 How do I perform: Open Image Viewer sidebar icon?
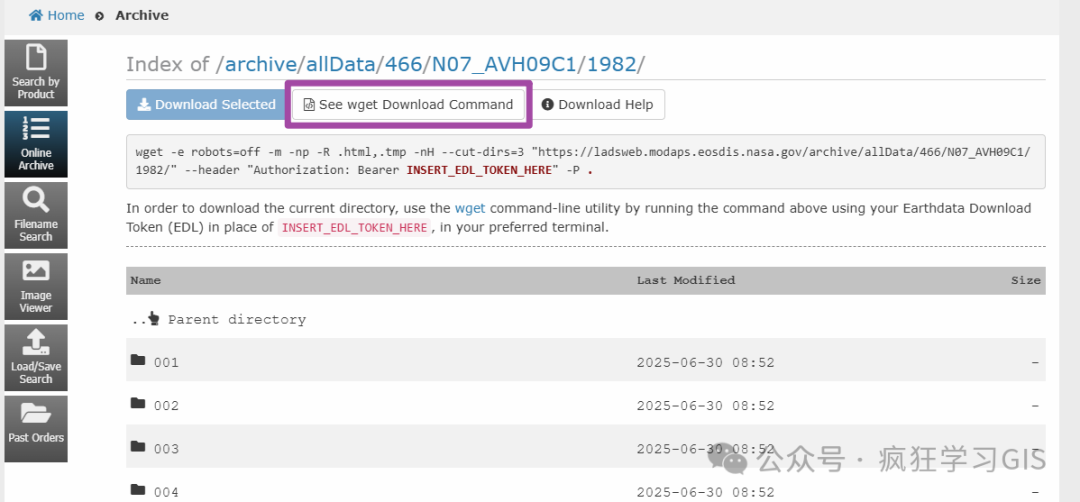coord(36,286)
